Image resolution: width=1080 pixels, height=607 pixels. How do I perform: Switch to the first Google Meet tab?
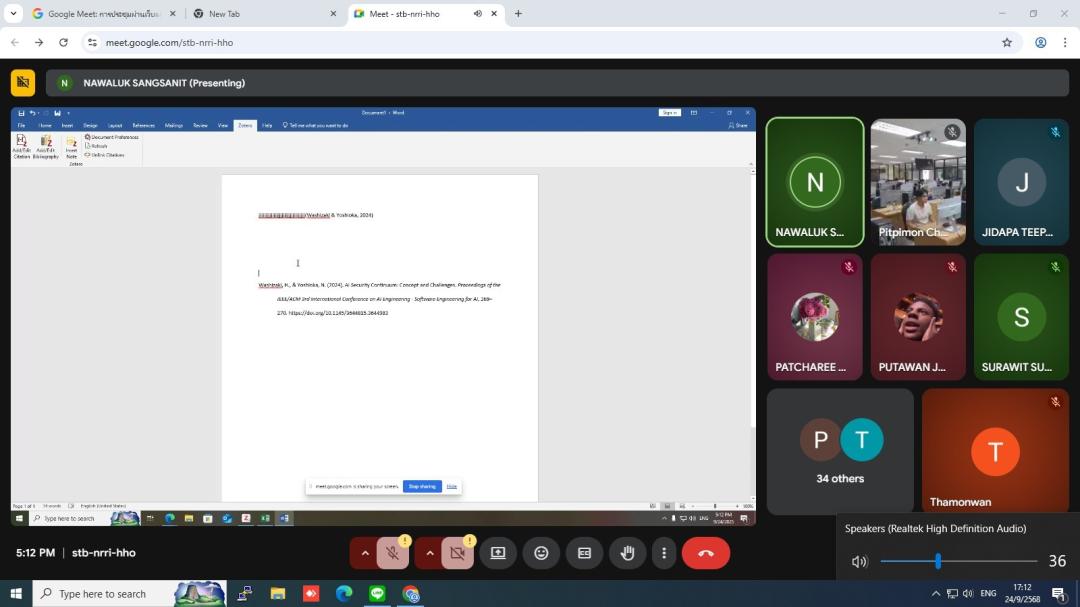pos(98,14)
